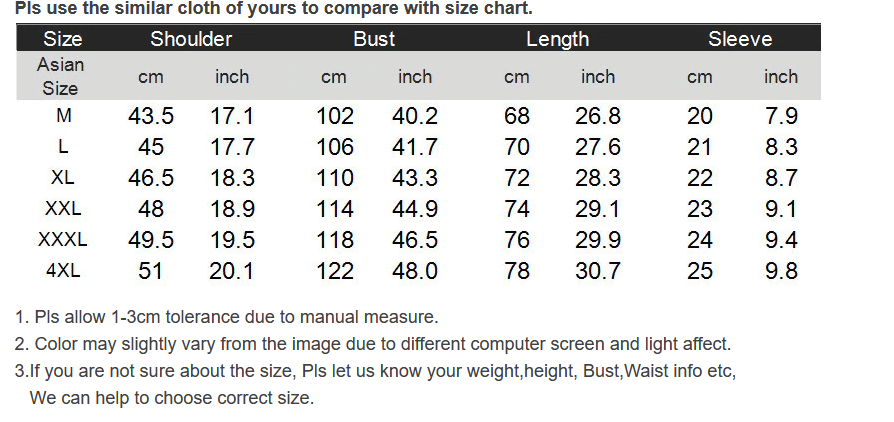Select the XXL size row label
Image resolution: width=894 pixels, height=422 pixels.
[63, 208]
